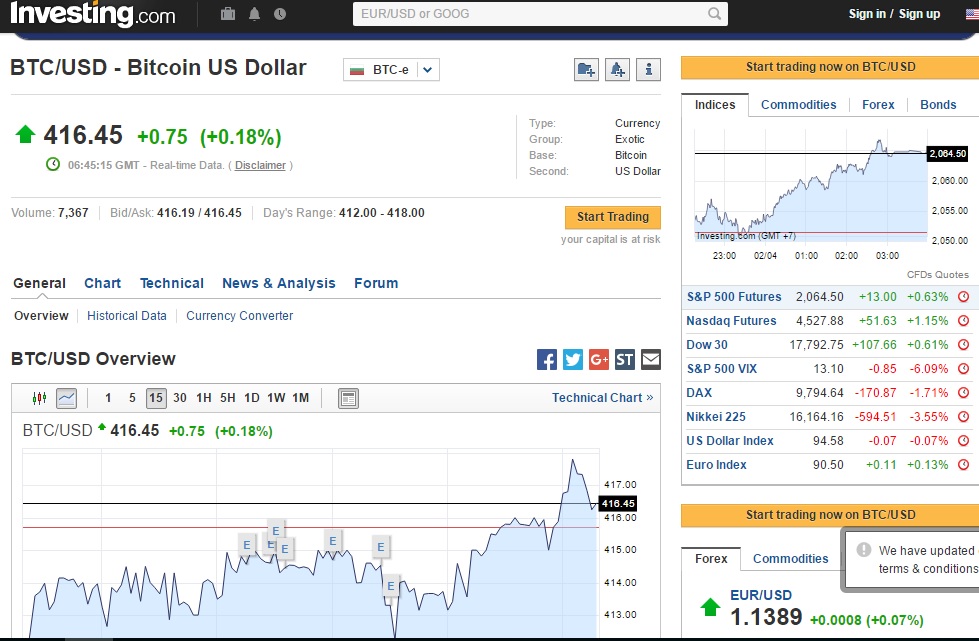Image resolution: width=979 pixels, height=641 pixels.
Task: Switch to the Technical tab
Action: (172, 283)
